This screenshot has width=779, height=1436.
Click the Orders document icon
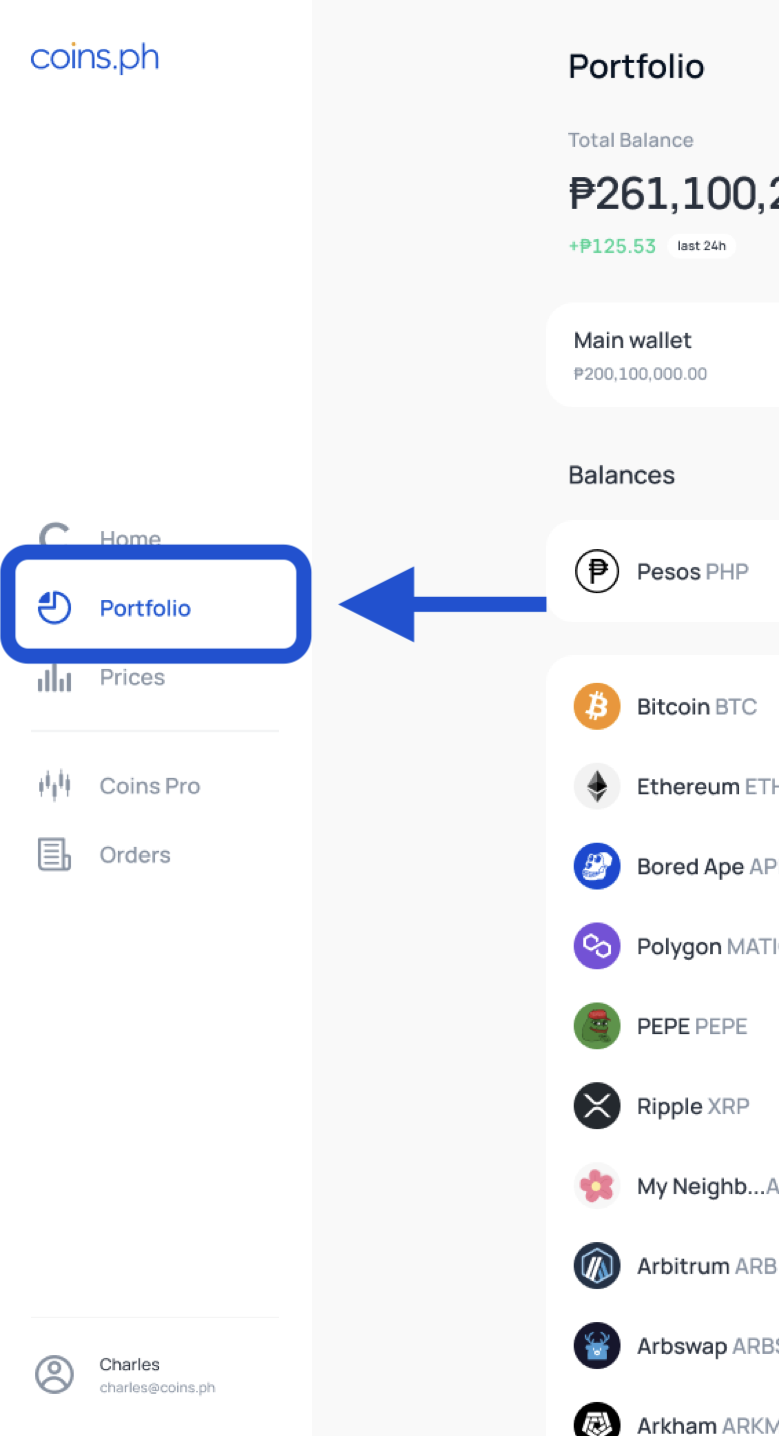coord(54,855)
